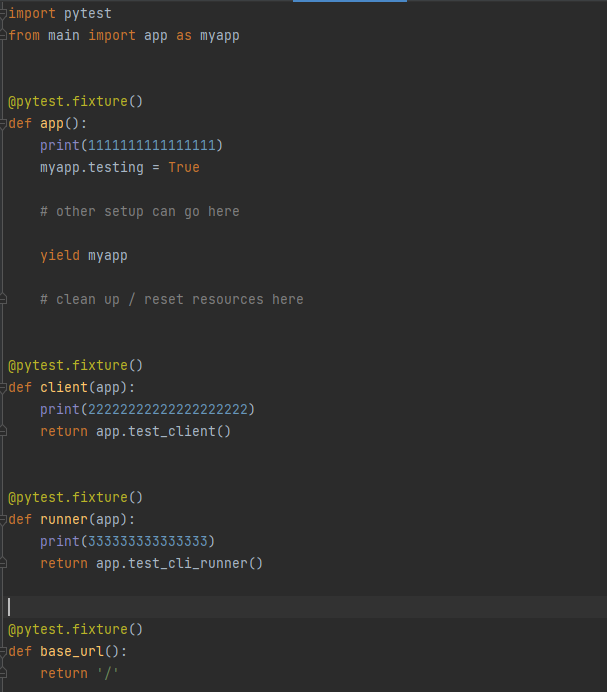607x692 pixels.
Task: Collapse the fold marker beside "import pytest"
Action: point(3,14)
